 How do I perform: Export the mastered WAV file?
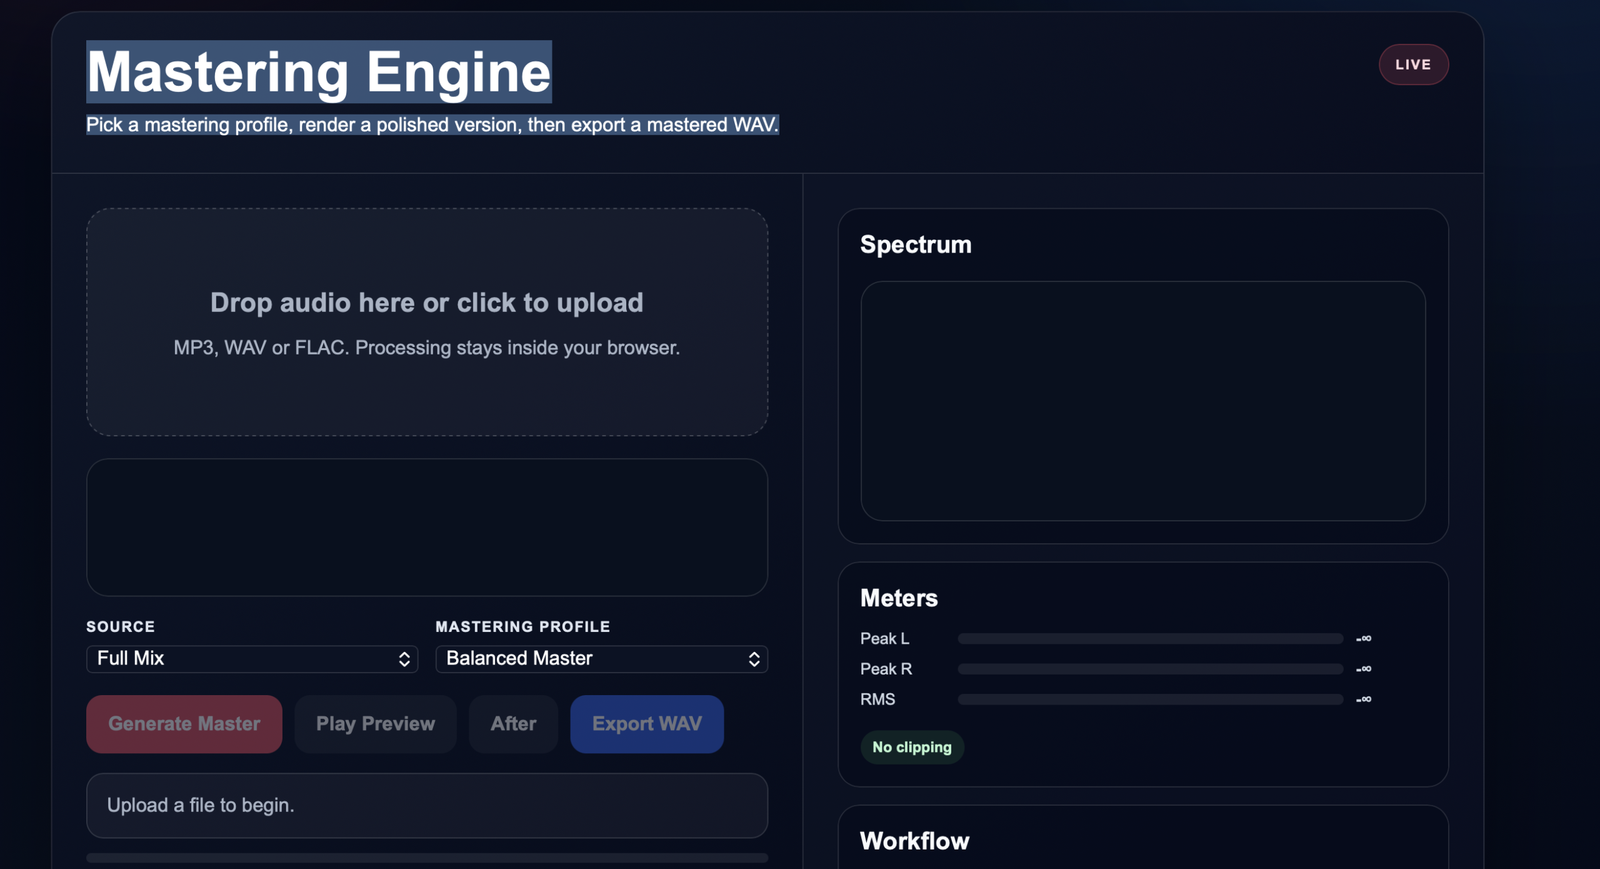647,724
